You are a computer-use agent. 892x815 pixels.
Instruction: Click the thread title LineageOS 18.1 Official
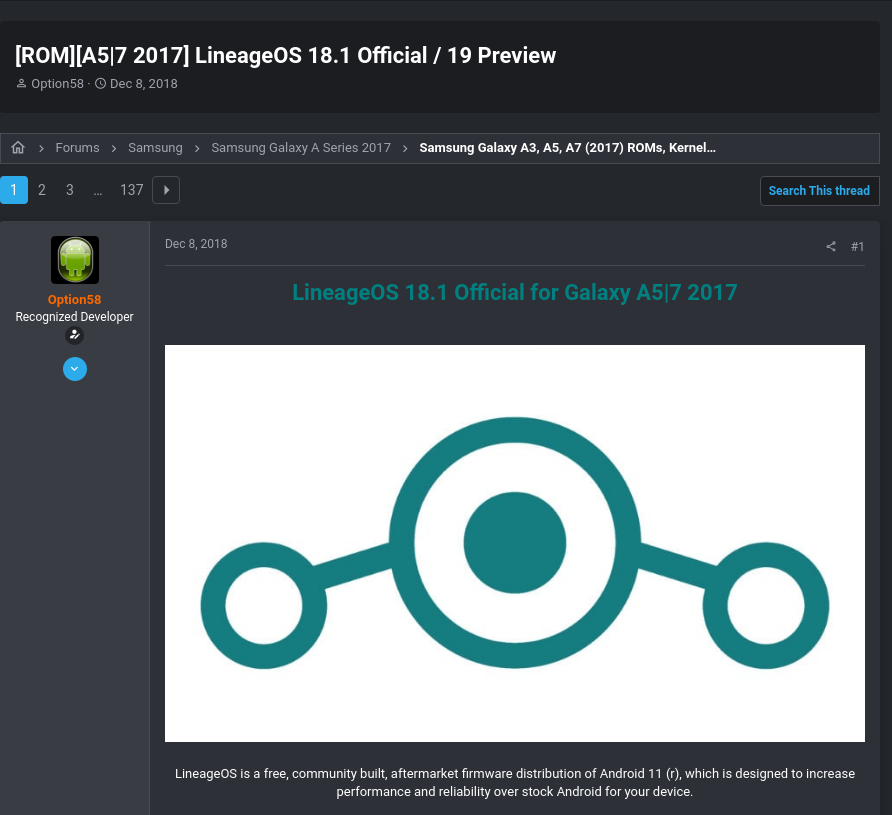(x=286, y=56)
